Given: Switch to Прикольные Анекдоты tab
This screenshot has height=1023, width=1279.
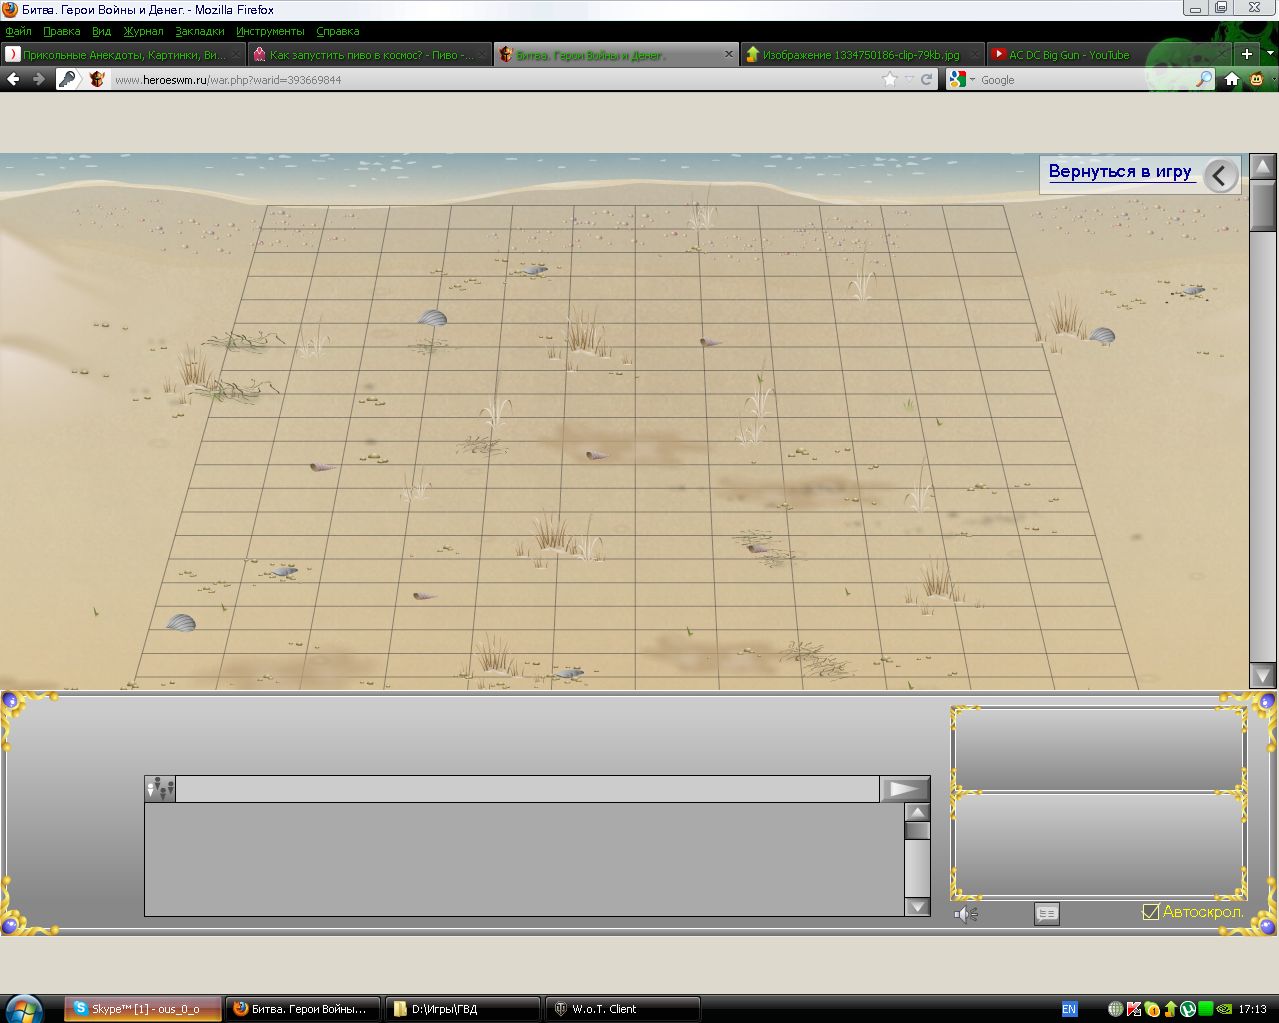Looking at the screenshot, I should (x=123, y=55).
